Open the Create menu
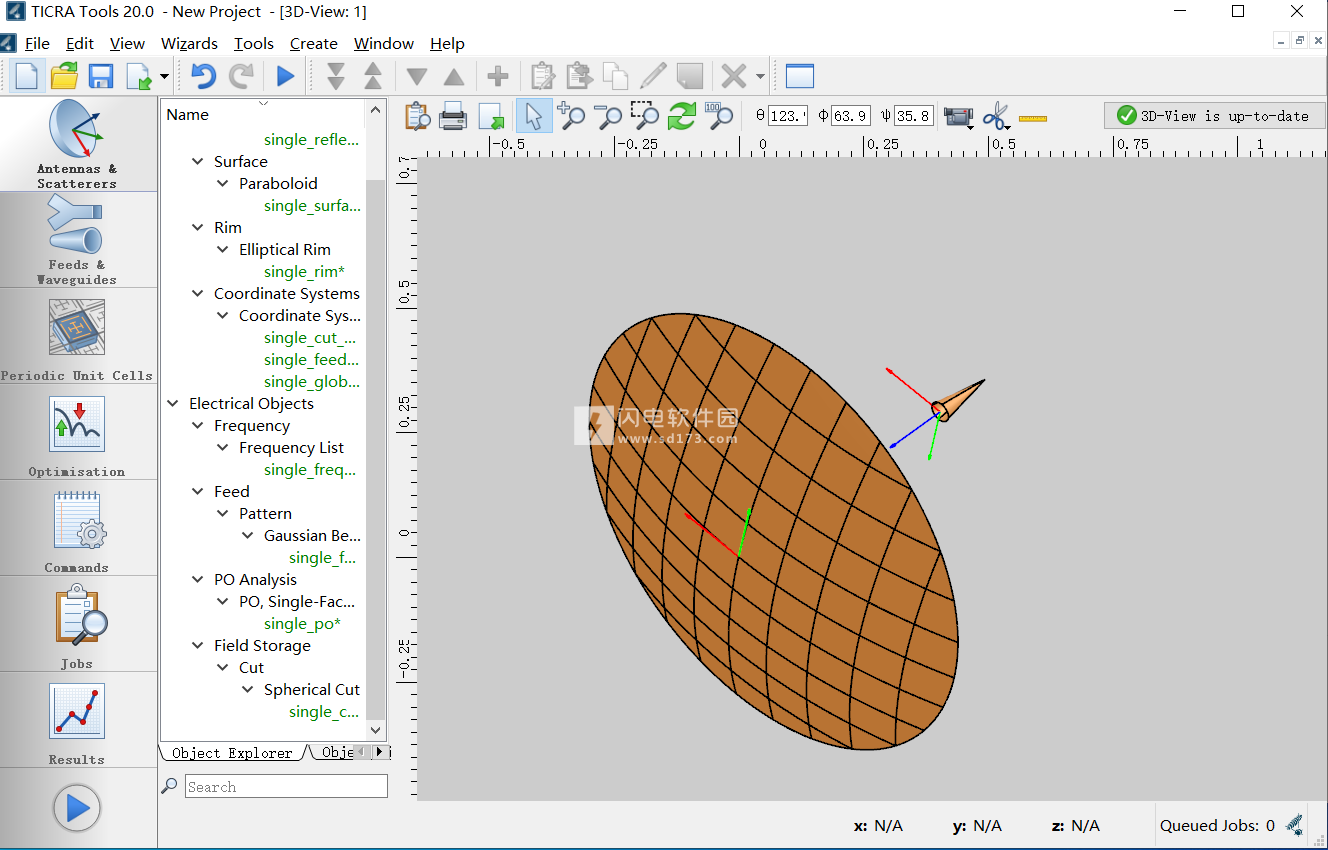Viewport: 1328px width, 850px height. pos(314,43)
